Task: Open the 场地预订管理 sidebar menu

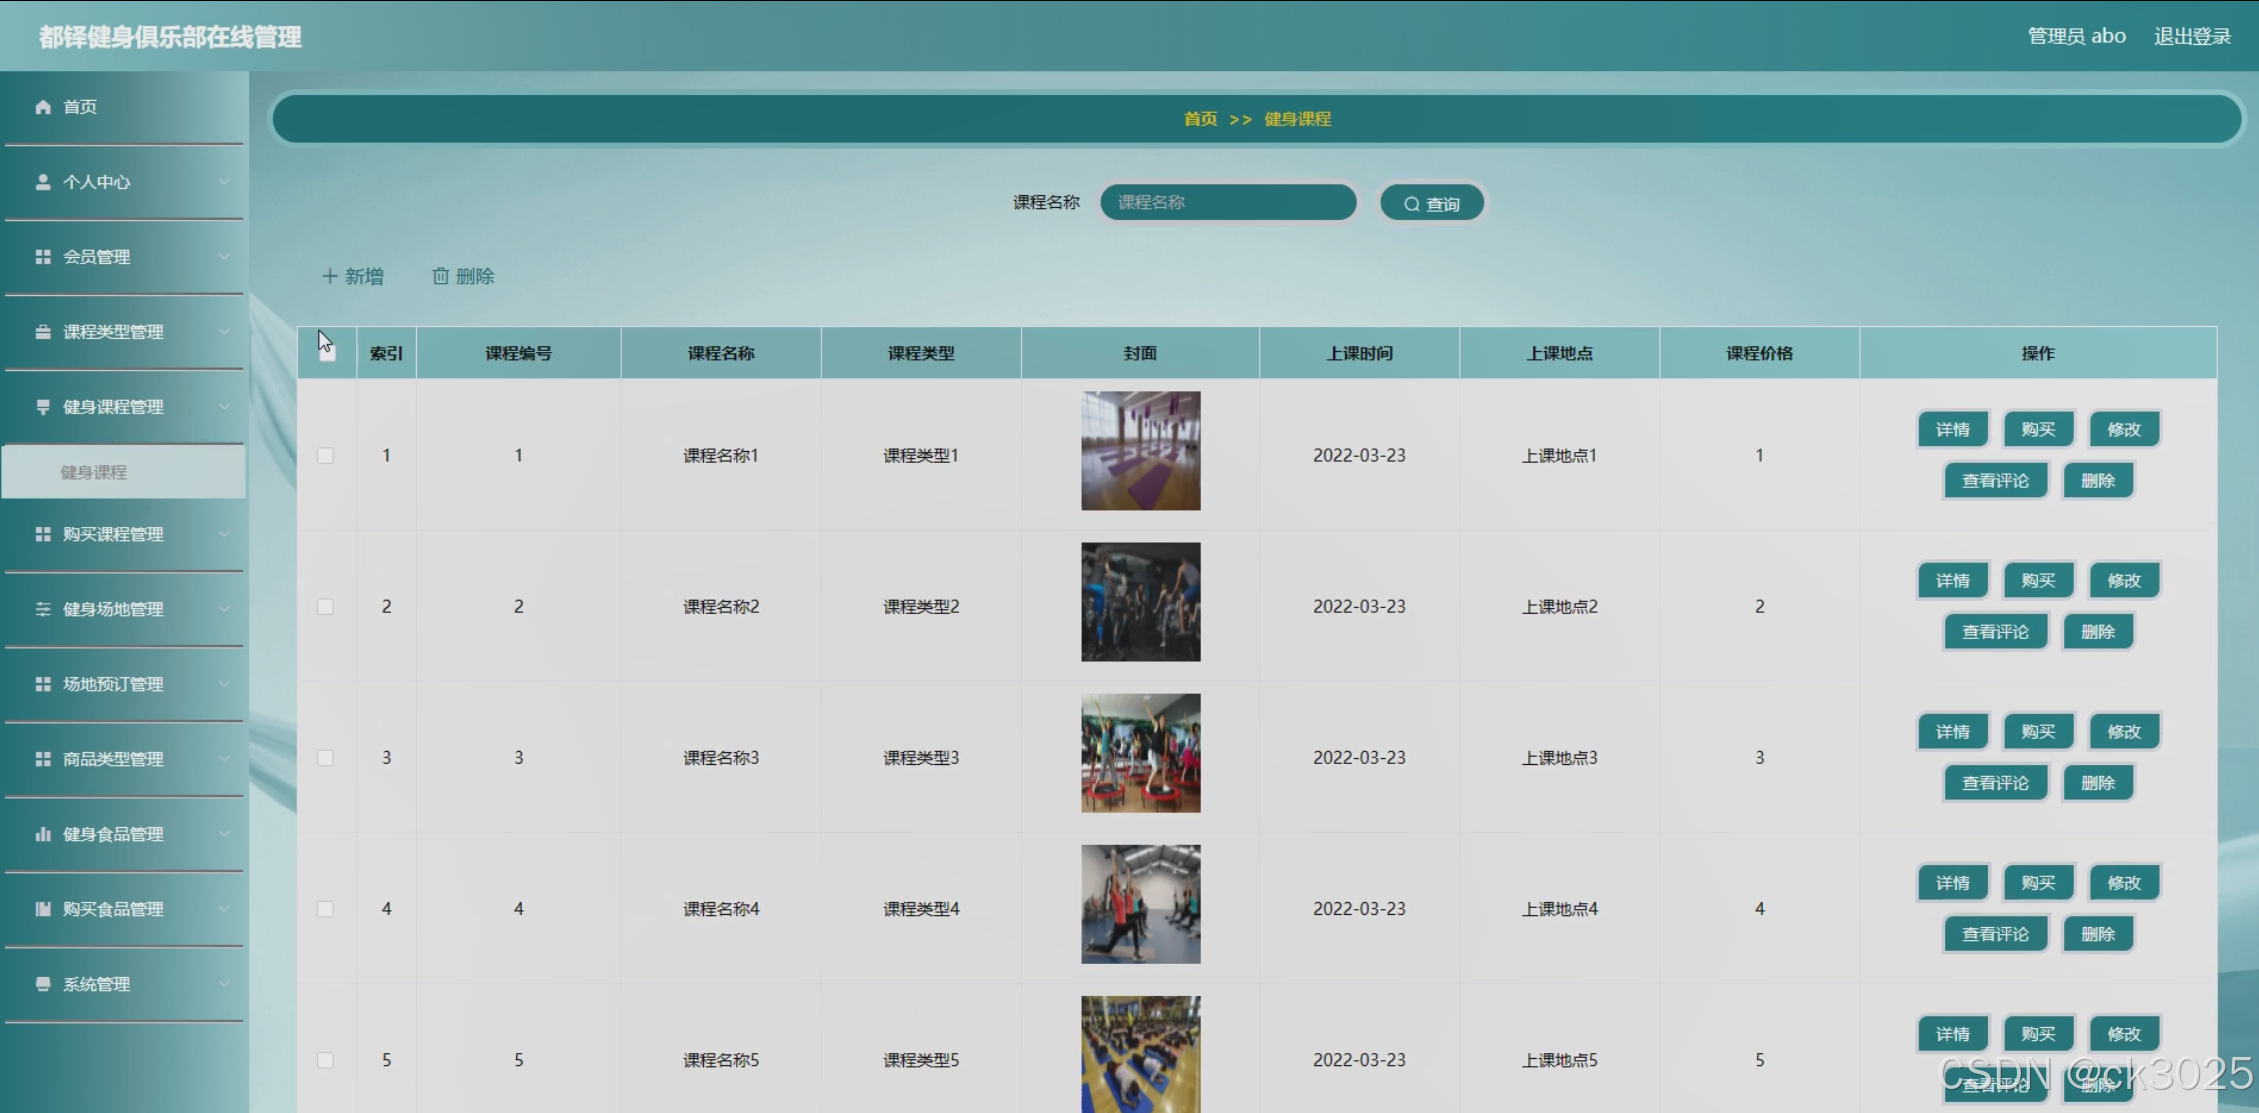Action: 113,684
